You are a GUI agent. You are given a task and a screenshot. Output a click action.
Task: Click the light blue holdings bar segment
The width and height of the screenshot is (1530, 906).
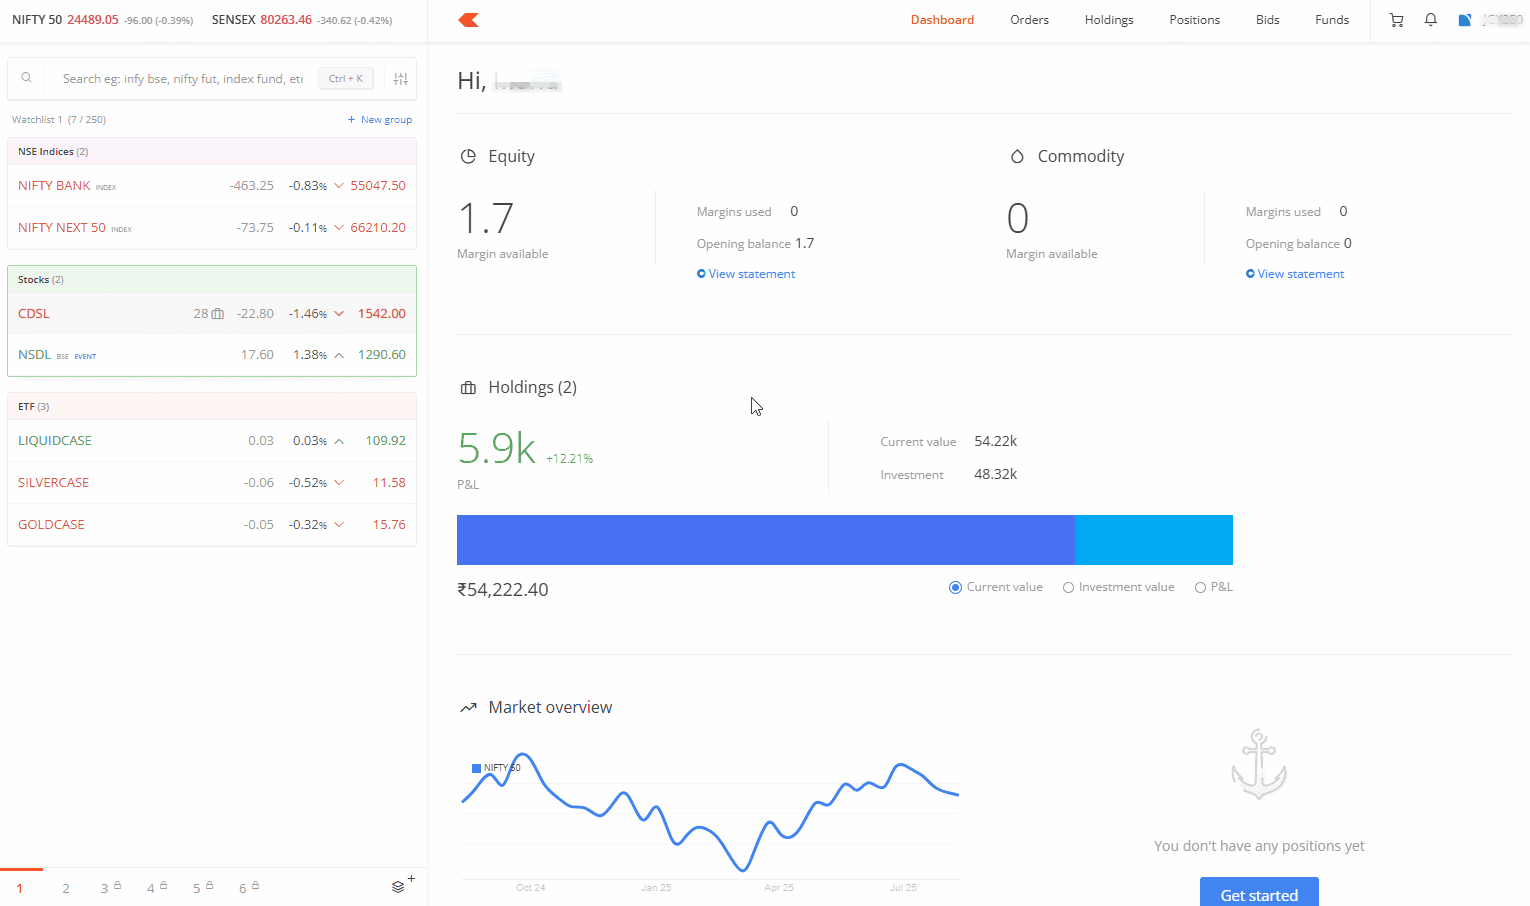1153,540
